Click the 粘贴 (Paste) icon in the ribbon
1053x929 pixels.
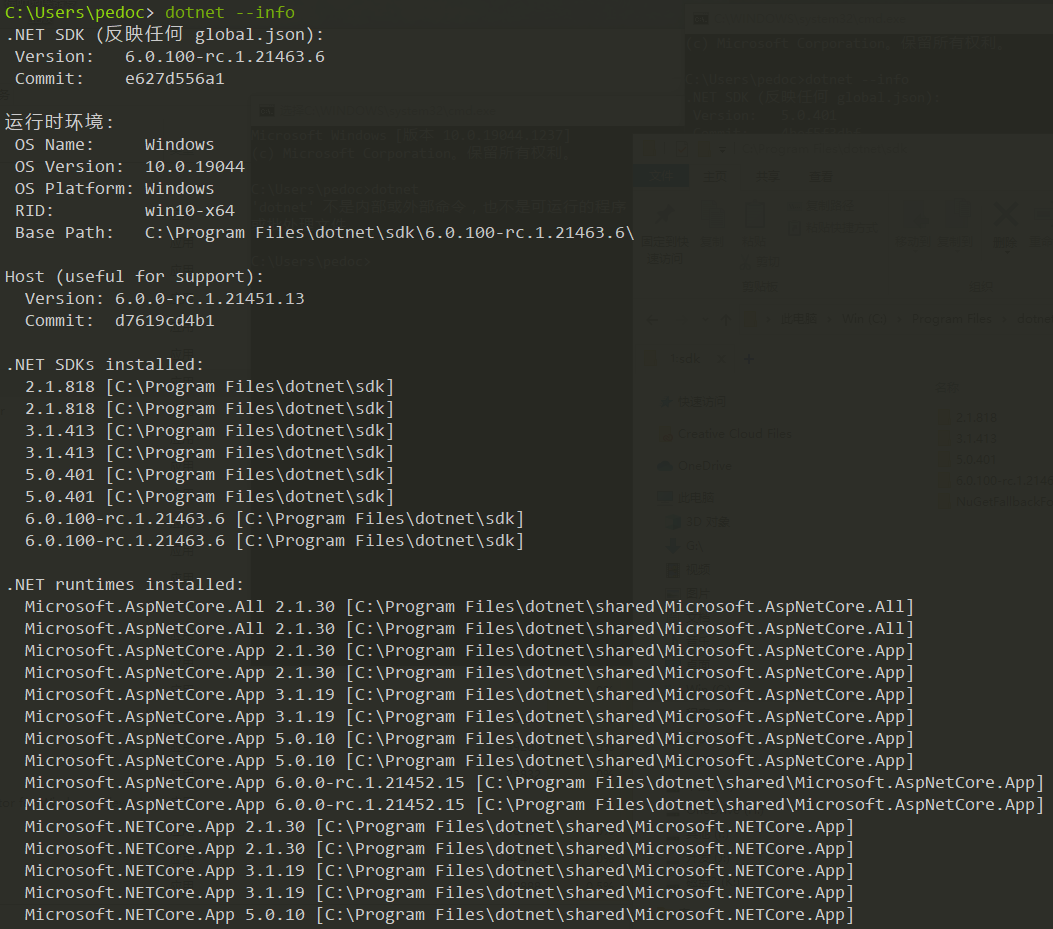coord(754,214)
